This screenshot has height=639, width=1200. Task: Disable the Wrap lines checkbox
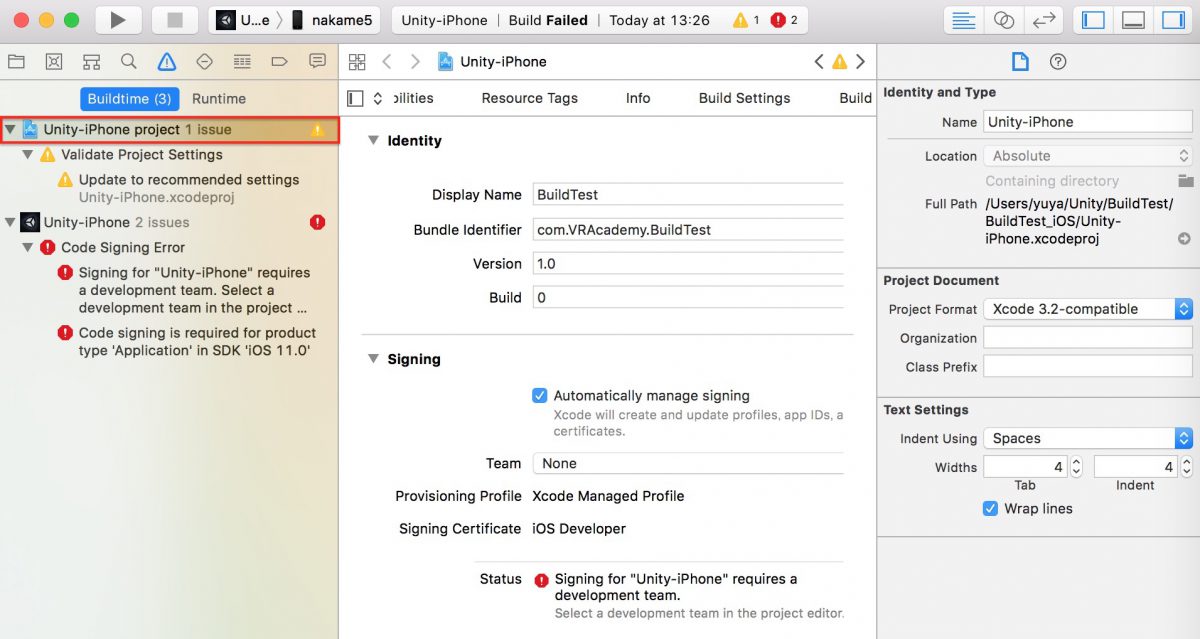click(990, 508)
